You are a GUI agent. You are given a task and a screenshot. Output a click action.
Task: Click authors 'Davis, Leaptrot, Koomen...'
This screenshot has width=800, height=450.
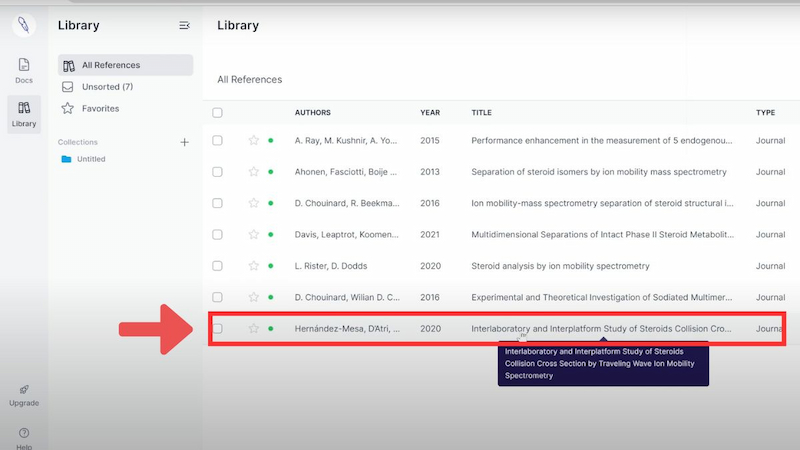click(x=346, y=235)
